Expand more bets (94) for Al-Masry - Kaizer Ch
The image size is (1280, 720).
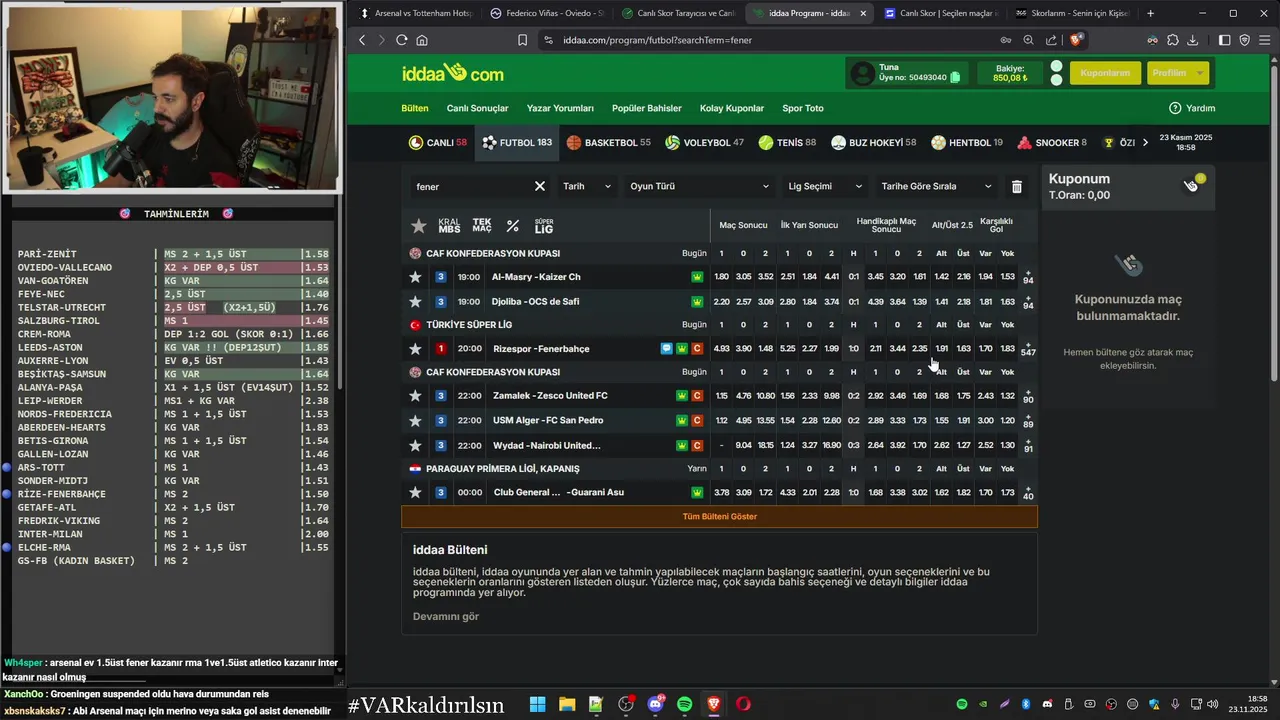1028,276
